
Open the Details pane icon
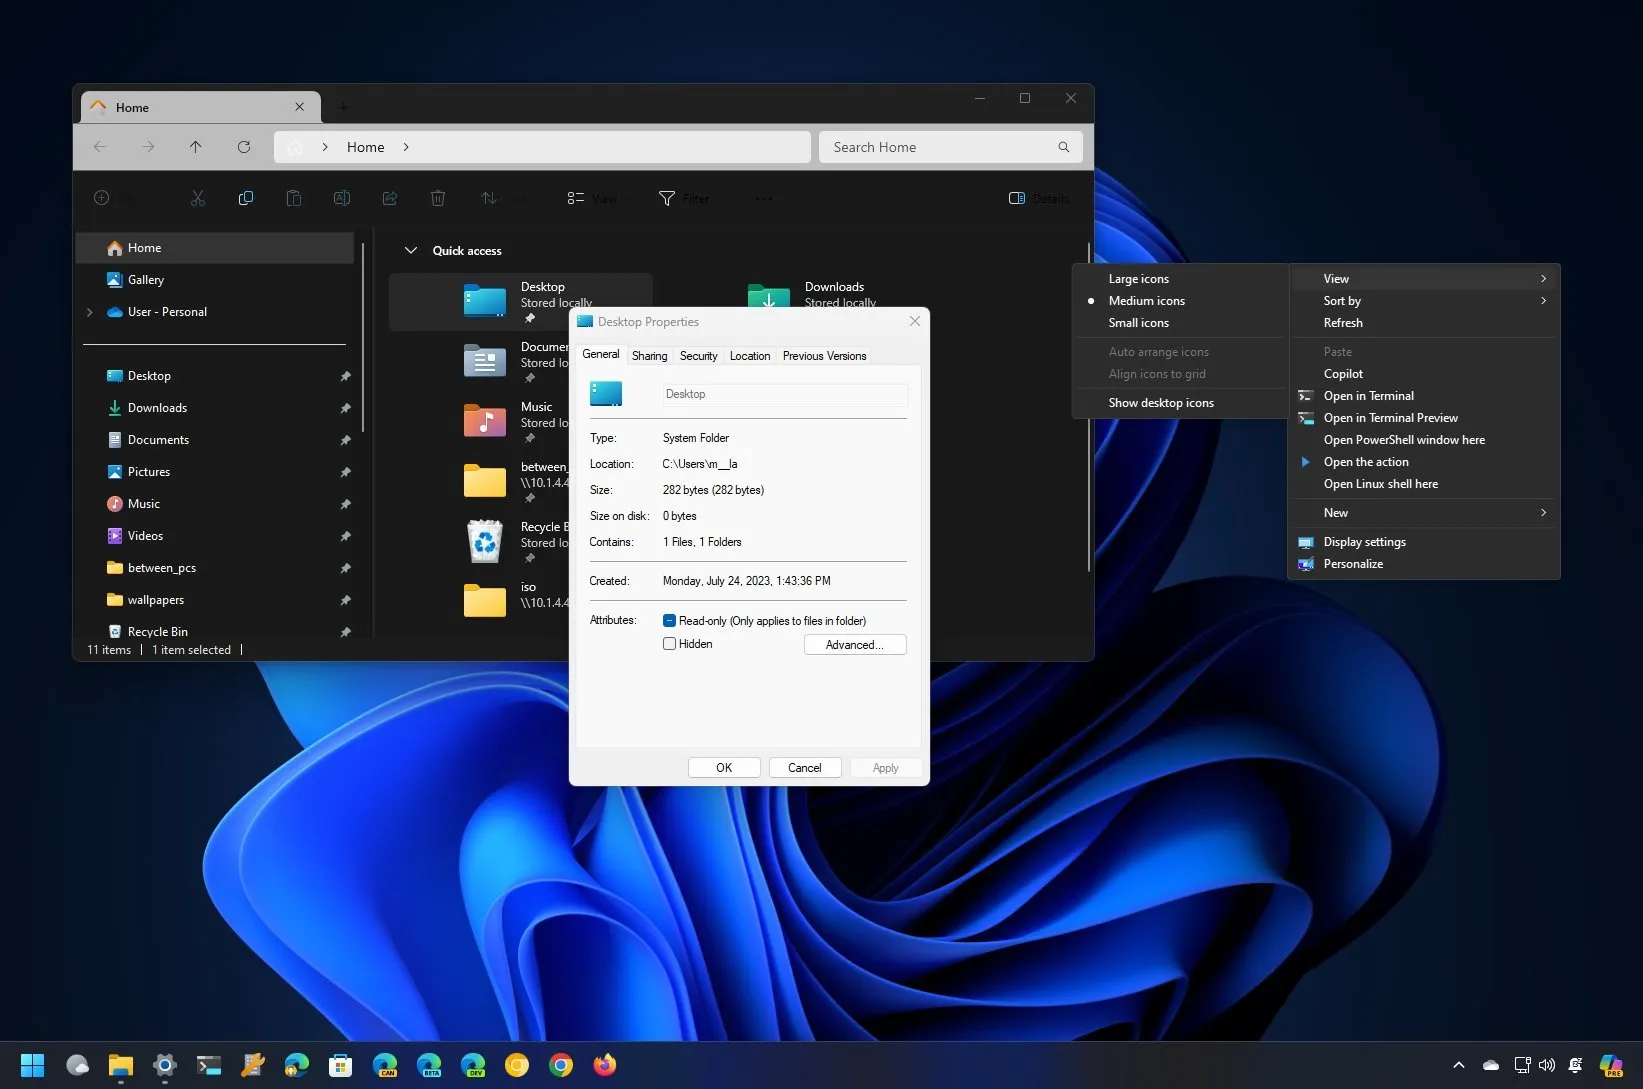tap(1016, 198)
